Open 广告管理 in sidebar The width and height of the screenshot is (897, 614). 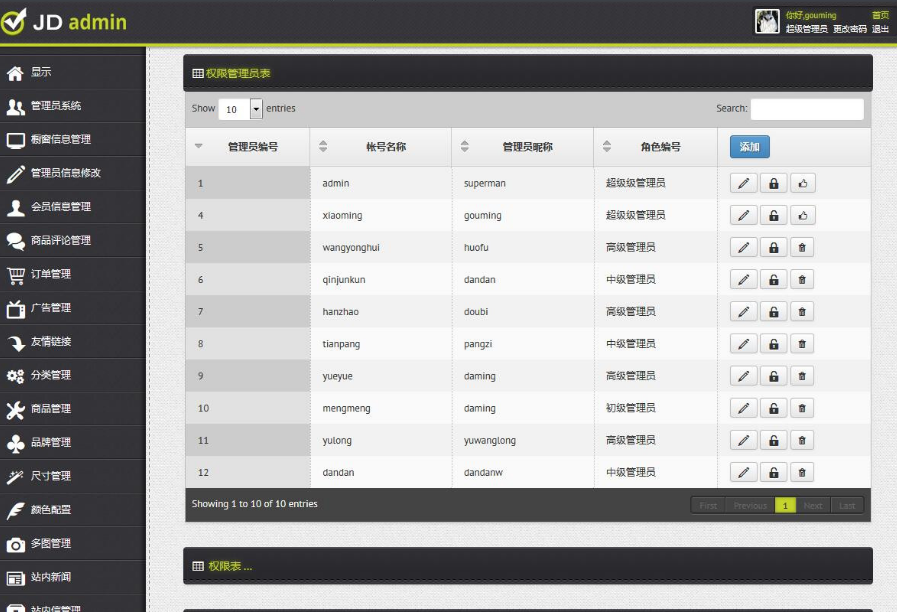tap(73, 308)
